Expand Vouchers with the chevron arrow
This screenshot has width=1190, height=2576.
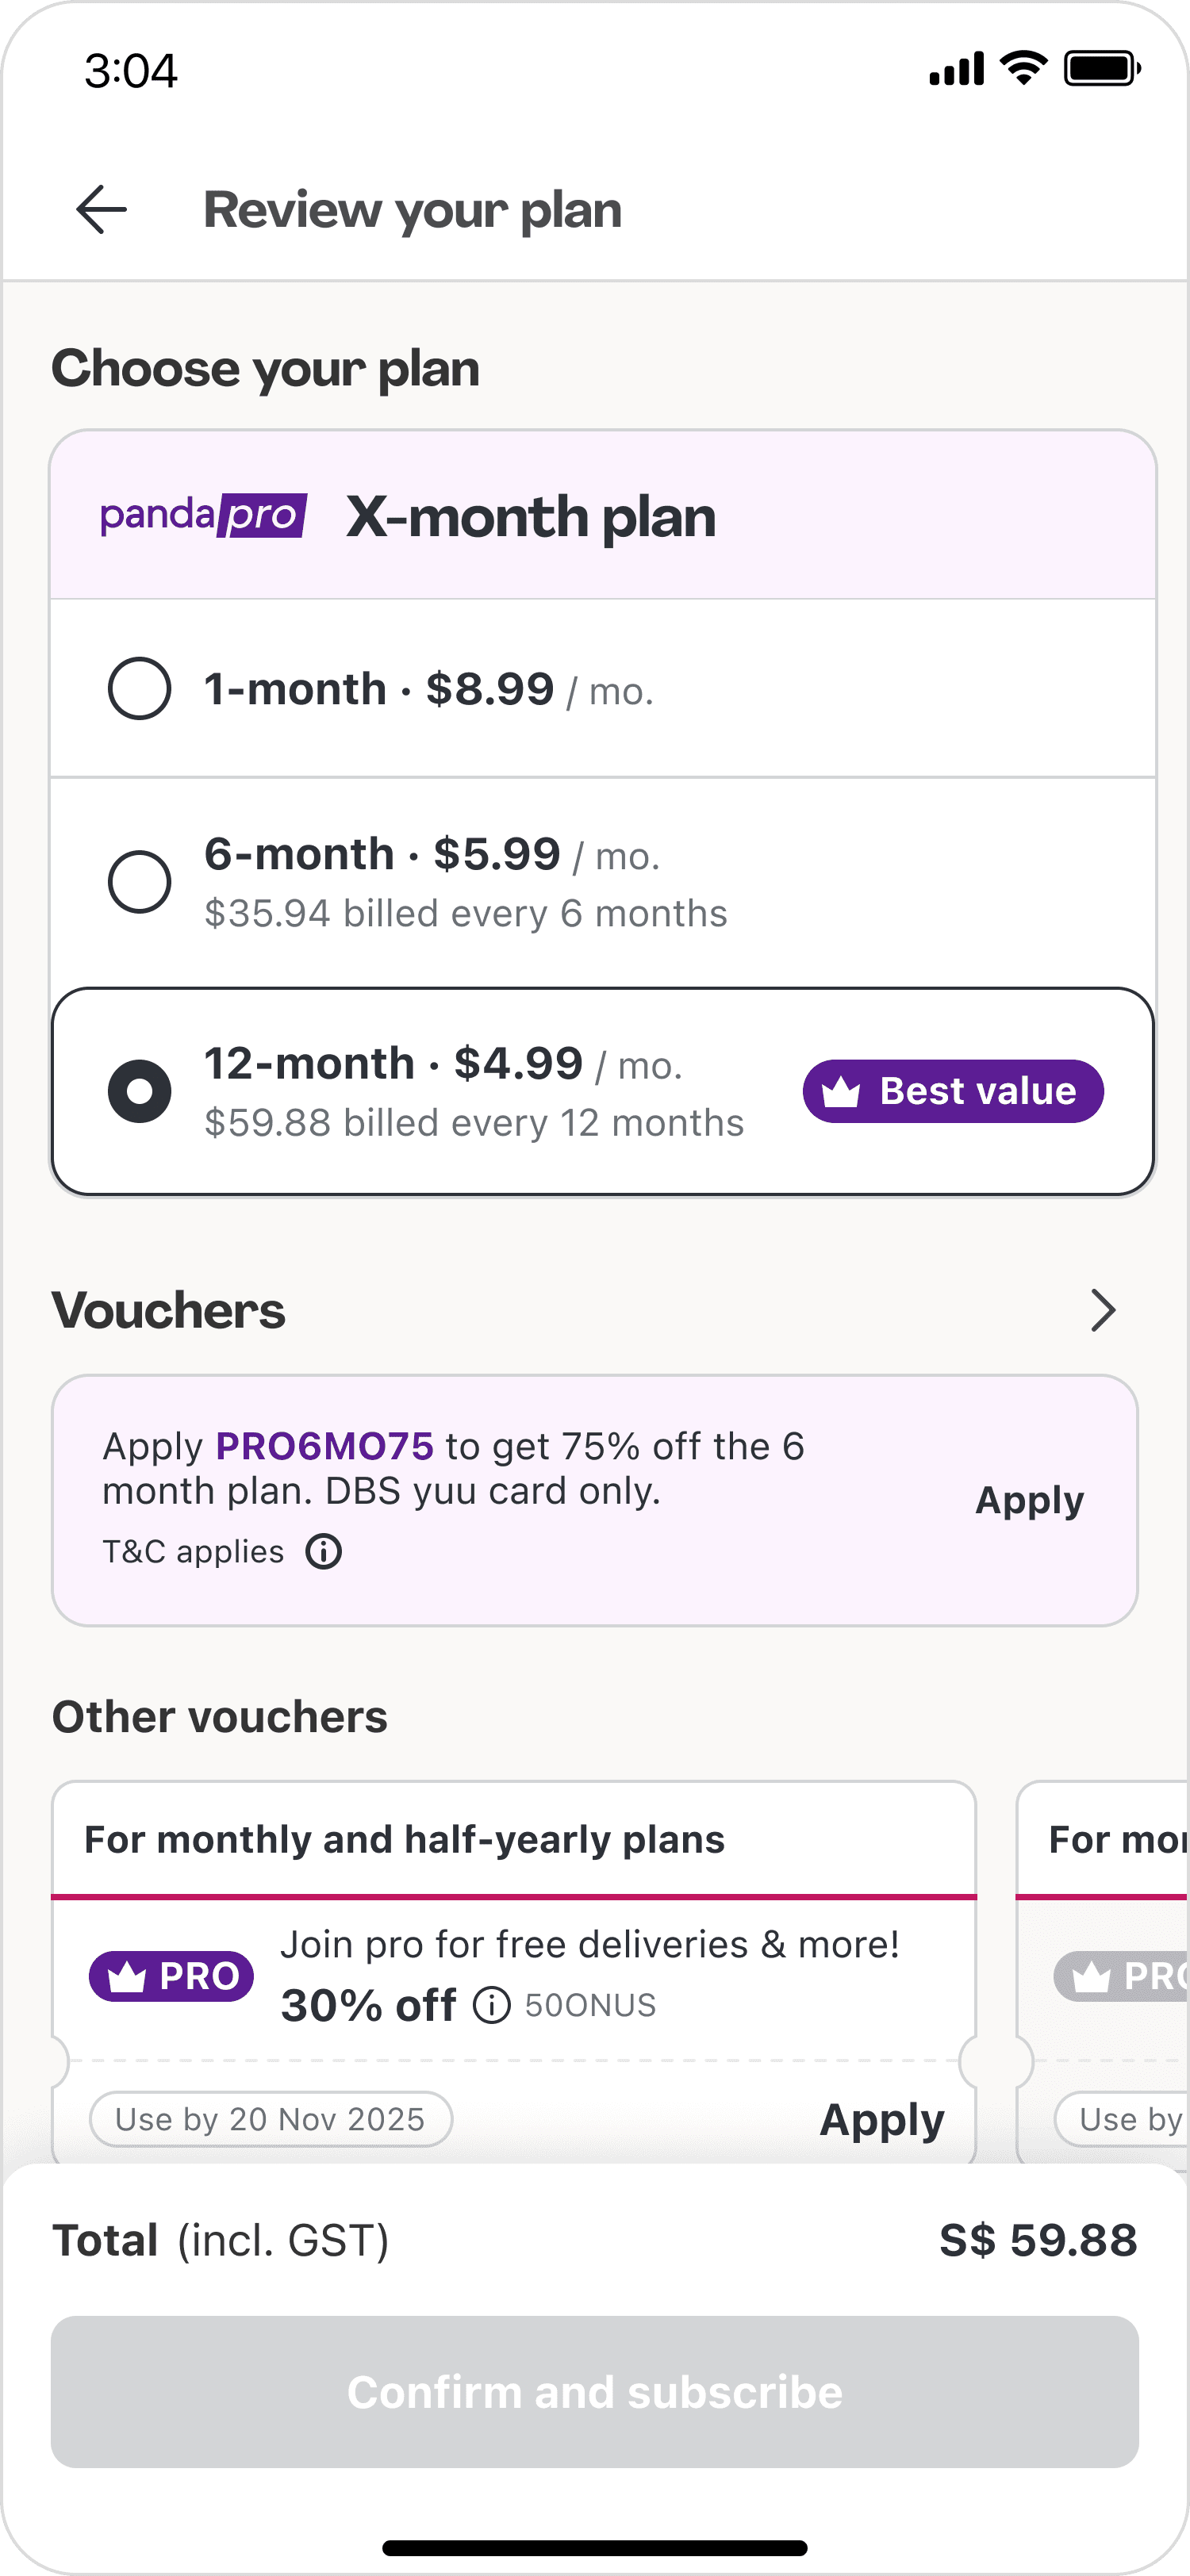(1102, 1310)
